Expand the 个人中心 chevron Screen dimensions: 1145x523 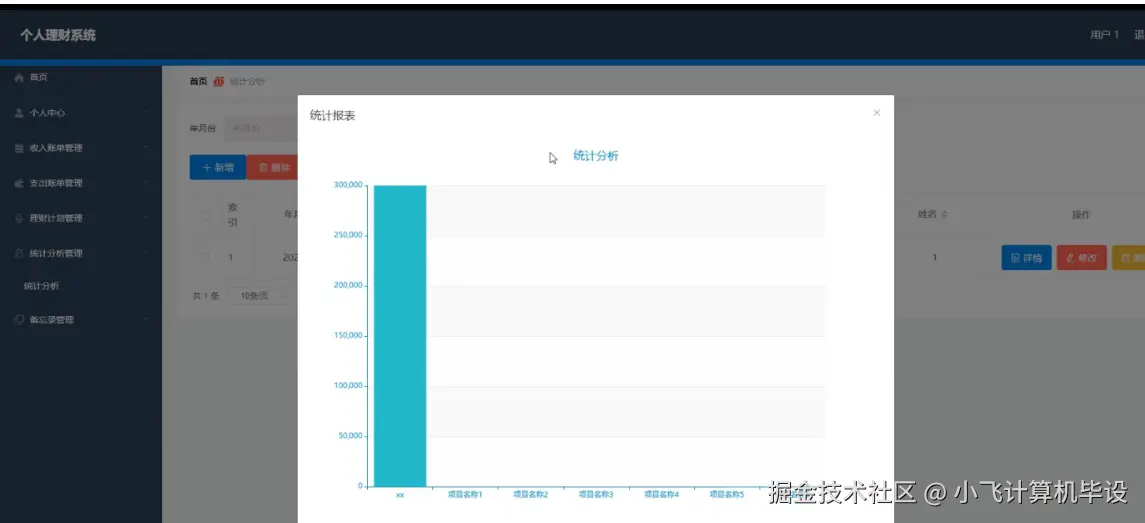(x=146, y=112)
